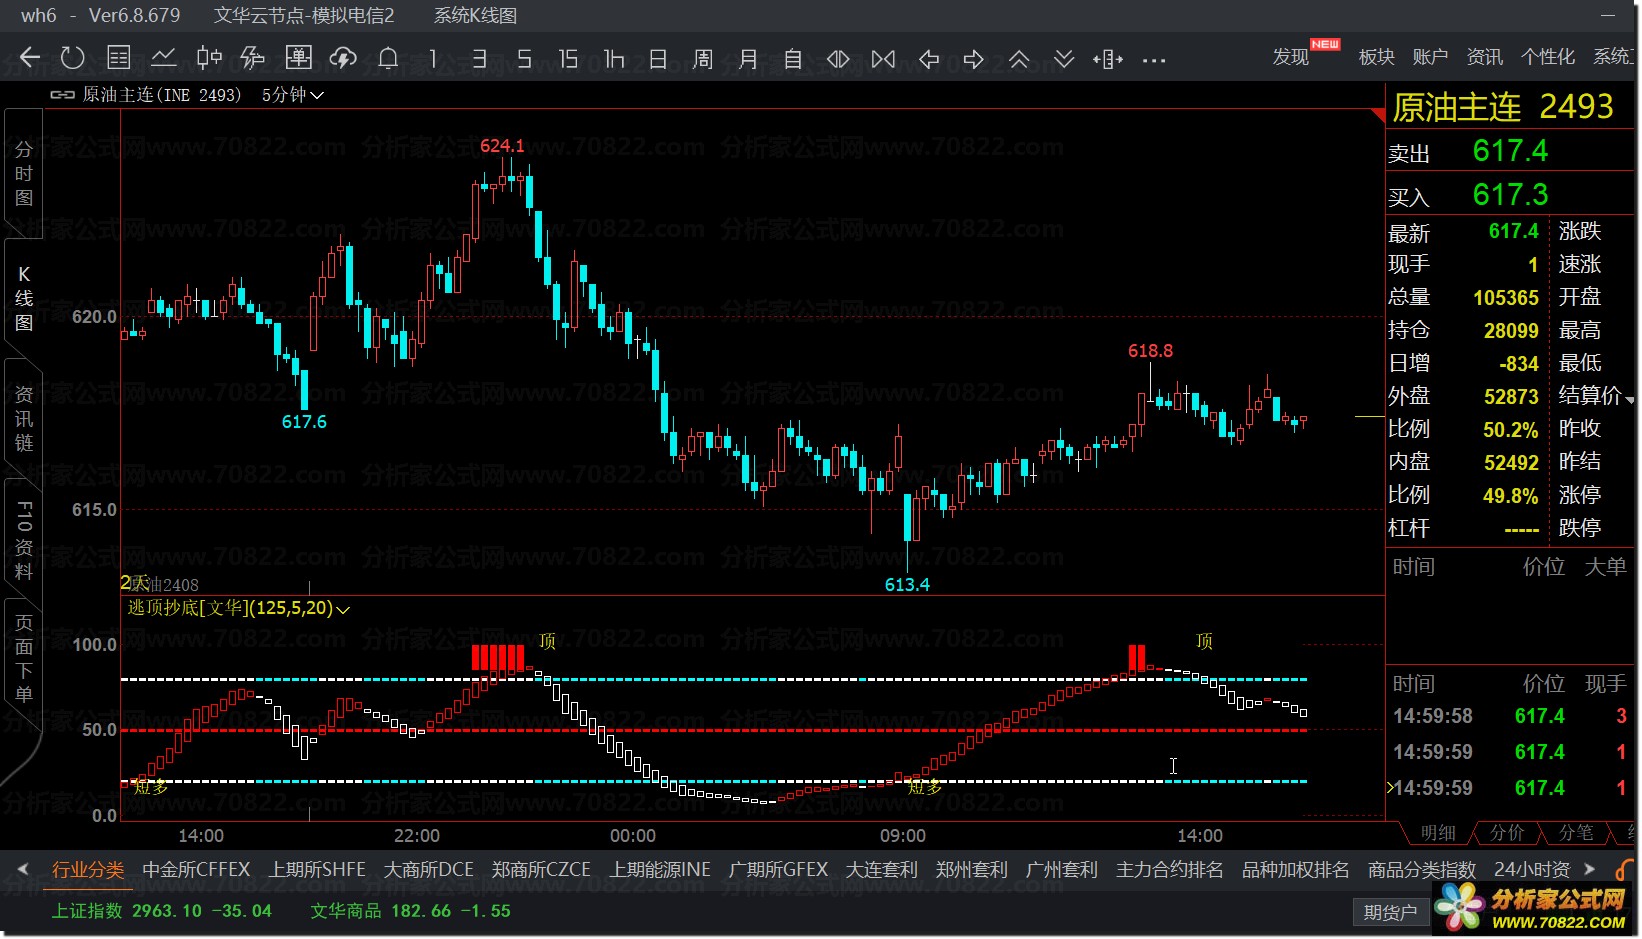Select the 5-minute period button
The width and height of the screenshot is (1642, 939).
[x=524, y=58]
